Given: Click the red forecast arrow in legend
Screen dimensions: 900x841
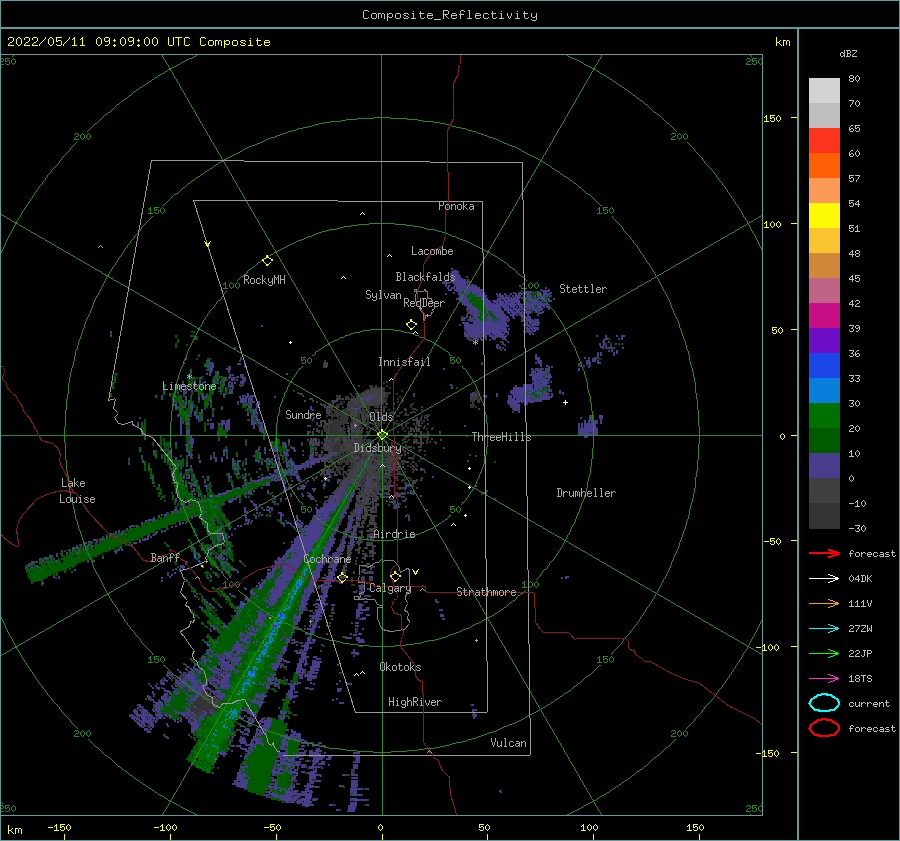Looking at the screenshot, I should tap(824, 553).
